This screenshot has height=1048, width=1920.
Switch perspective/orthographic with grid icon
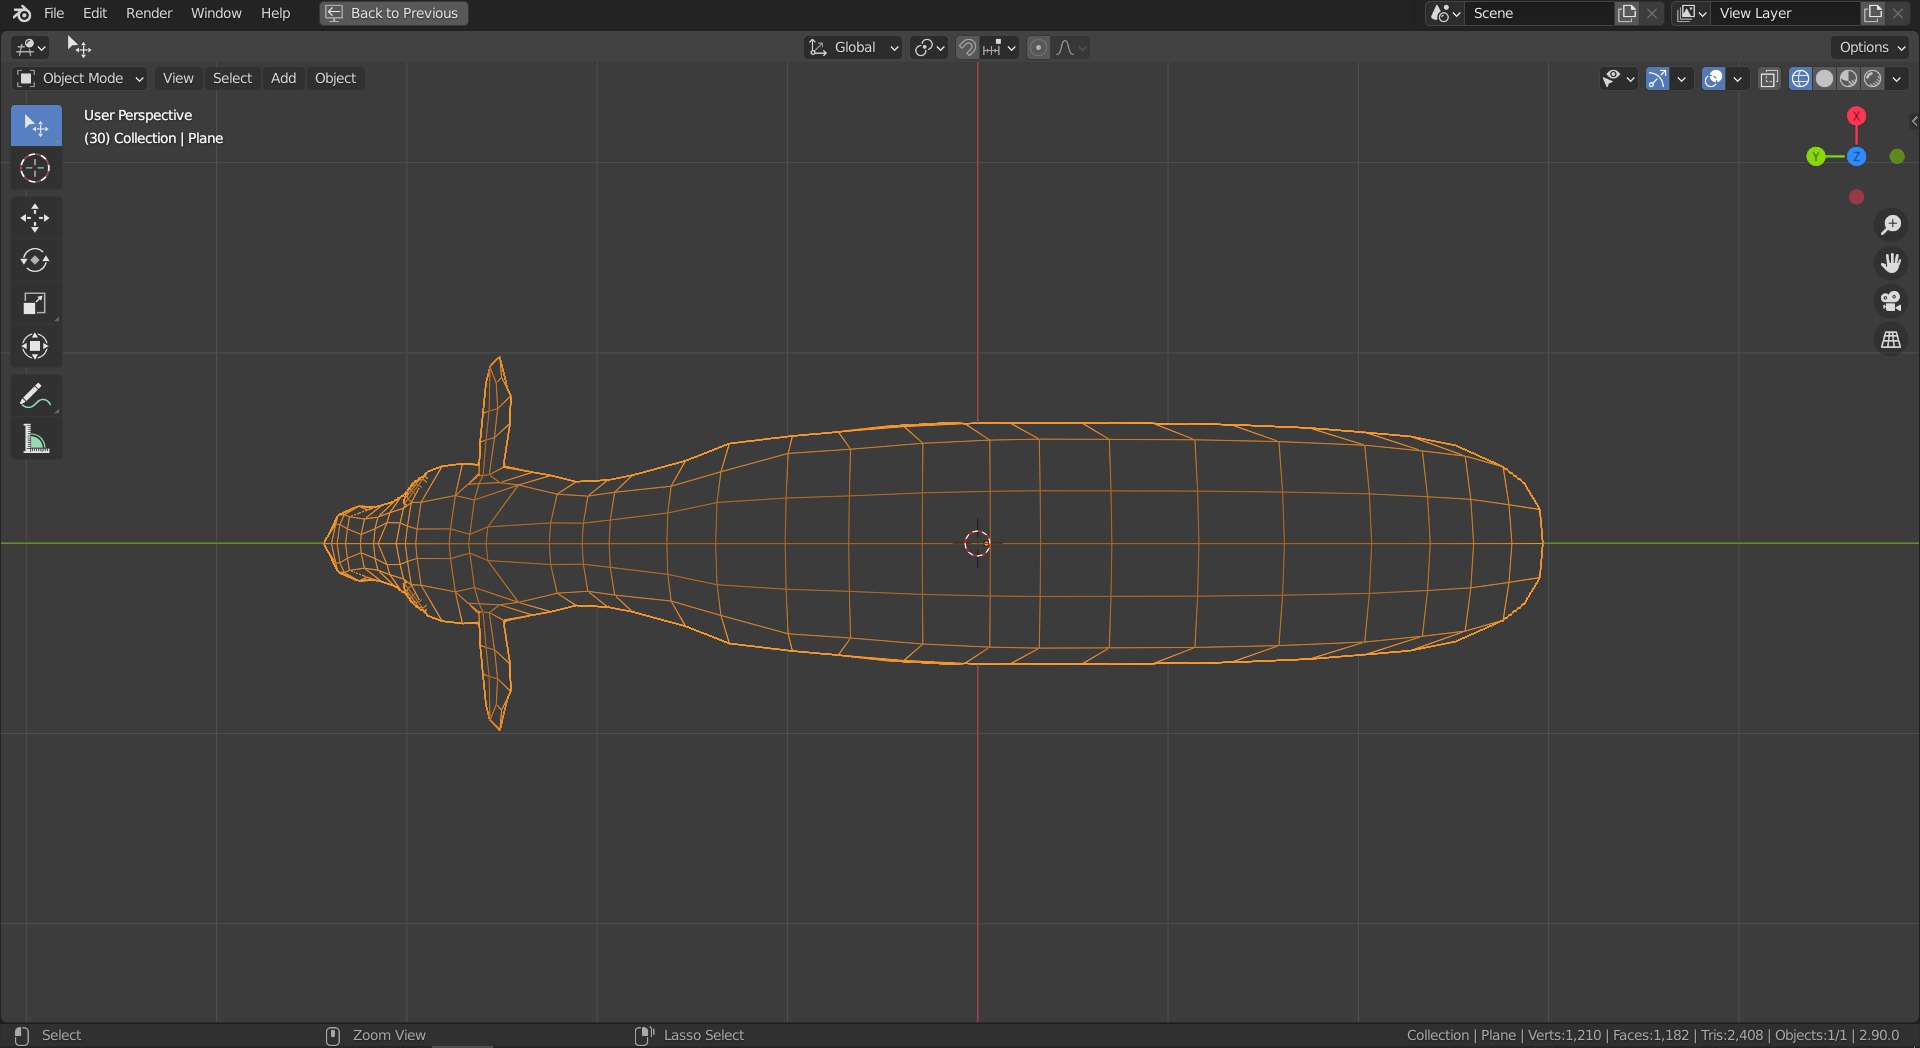click(1890, 341)
